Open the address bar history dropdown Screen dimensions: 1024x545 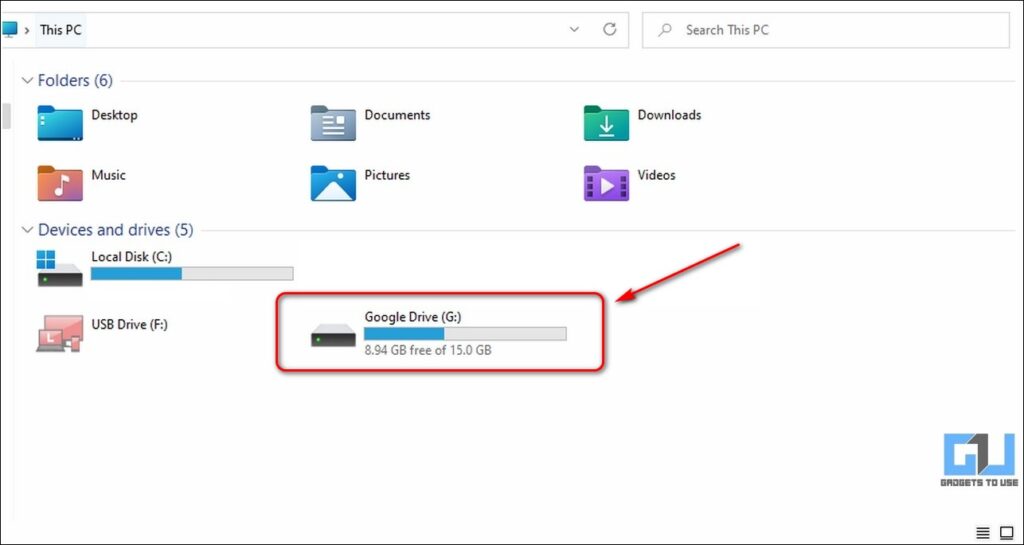(x=574, y=29)
